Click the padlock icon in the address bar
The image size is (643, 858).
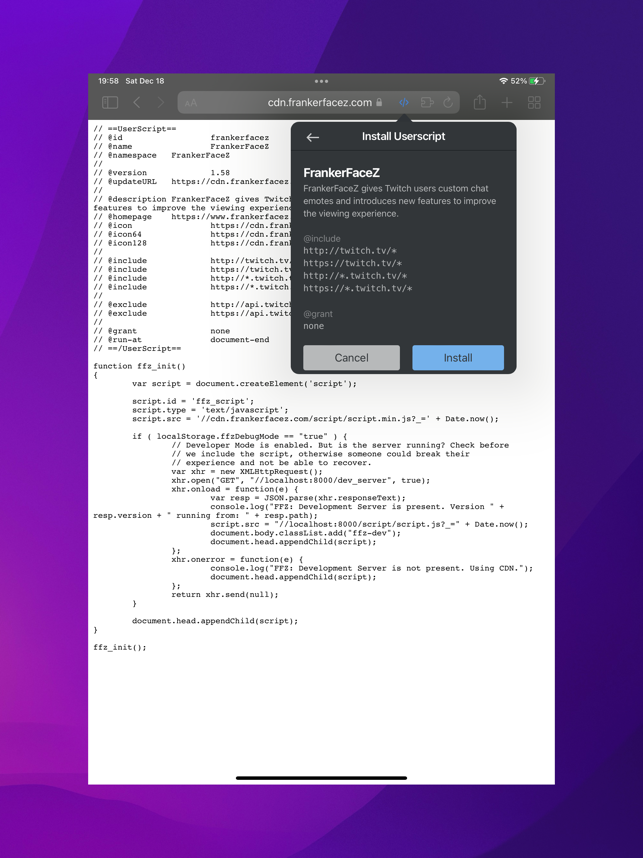coord(378,102)
